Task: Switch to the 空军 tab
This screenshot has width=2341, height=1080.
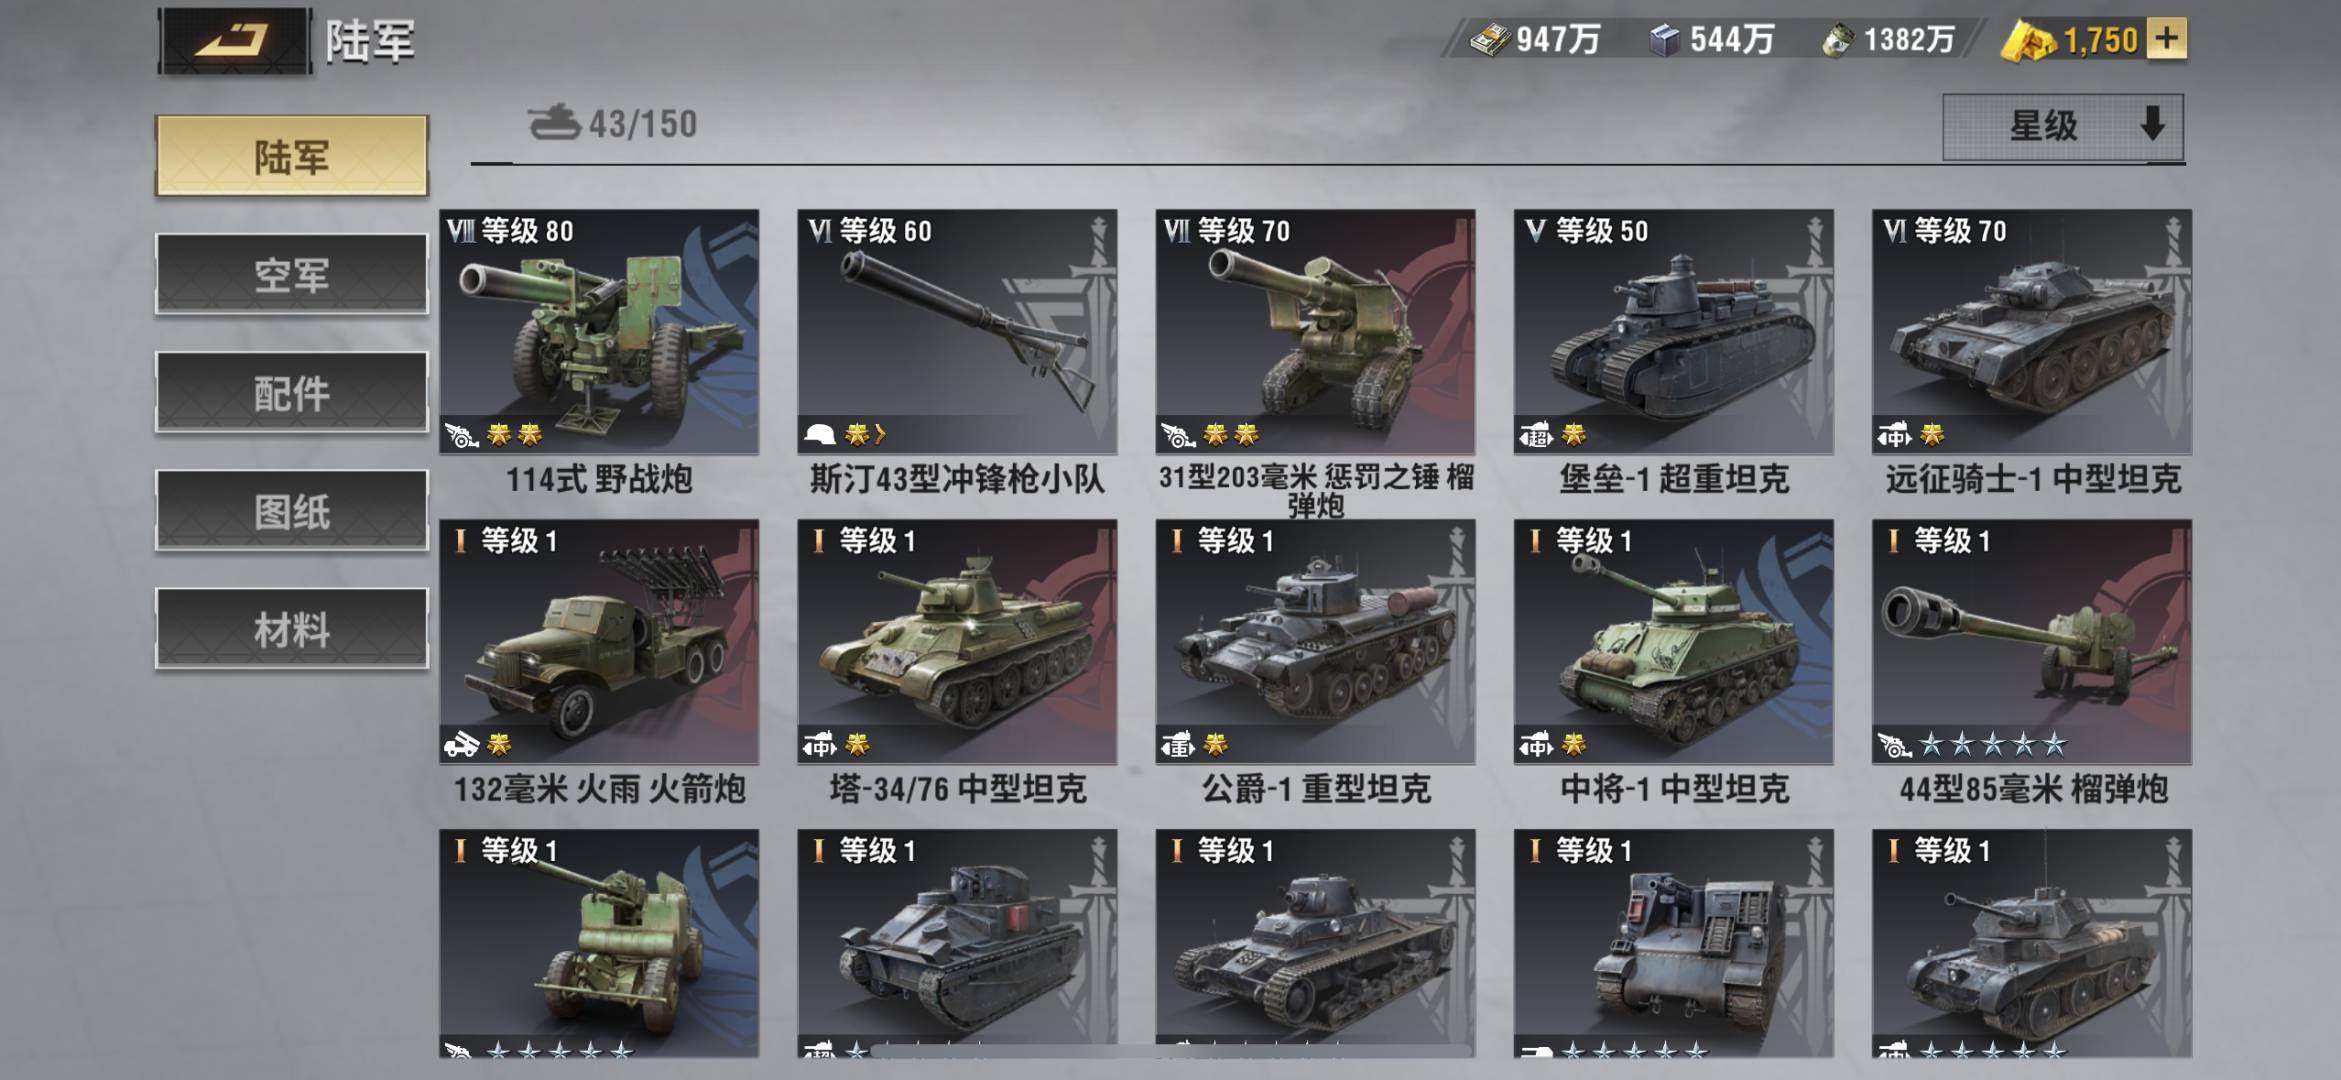Action: pyautogui.click(x=291, y=274)
